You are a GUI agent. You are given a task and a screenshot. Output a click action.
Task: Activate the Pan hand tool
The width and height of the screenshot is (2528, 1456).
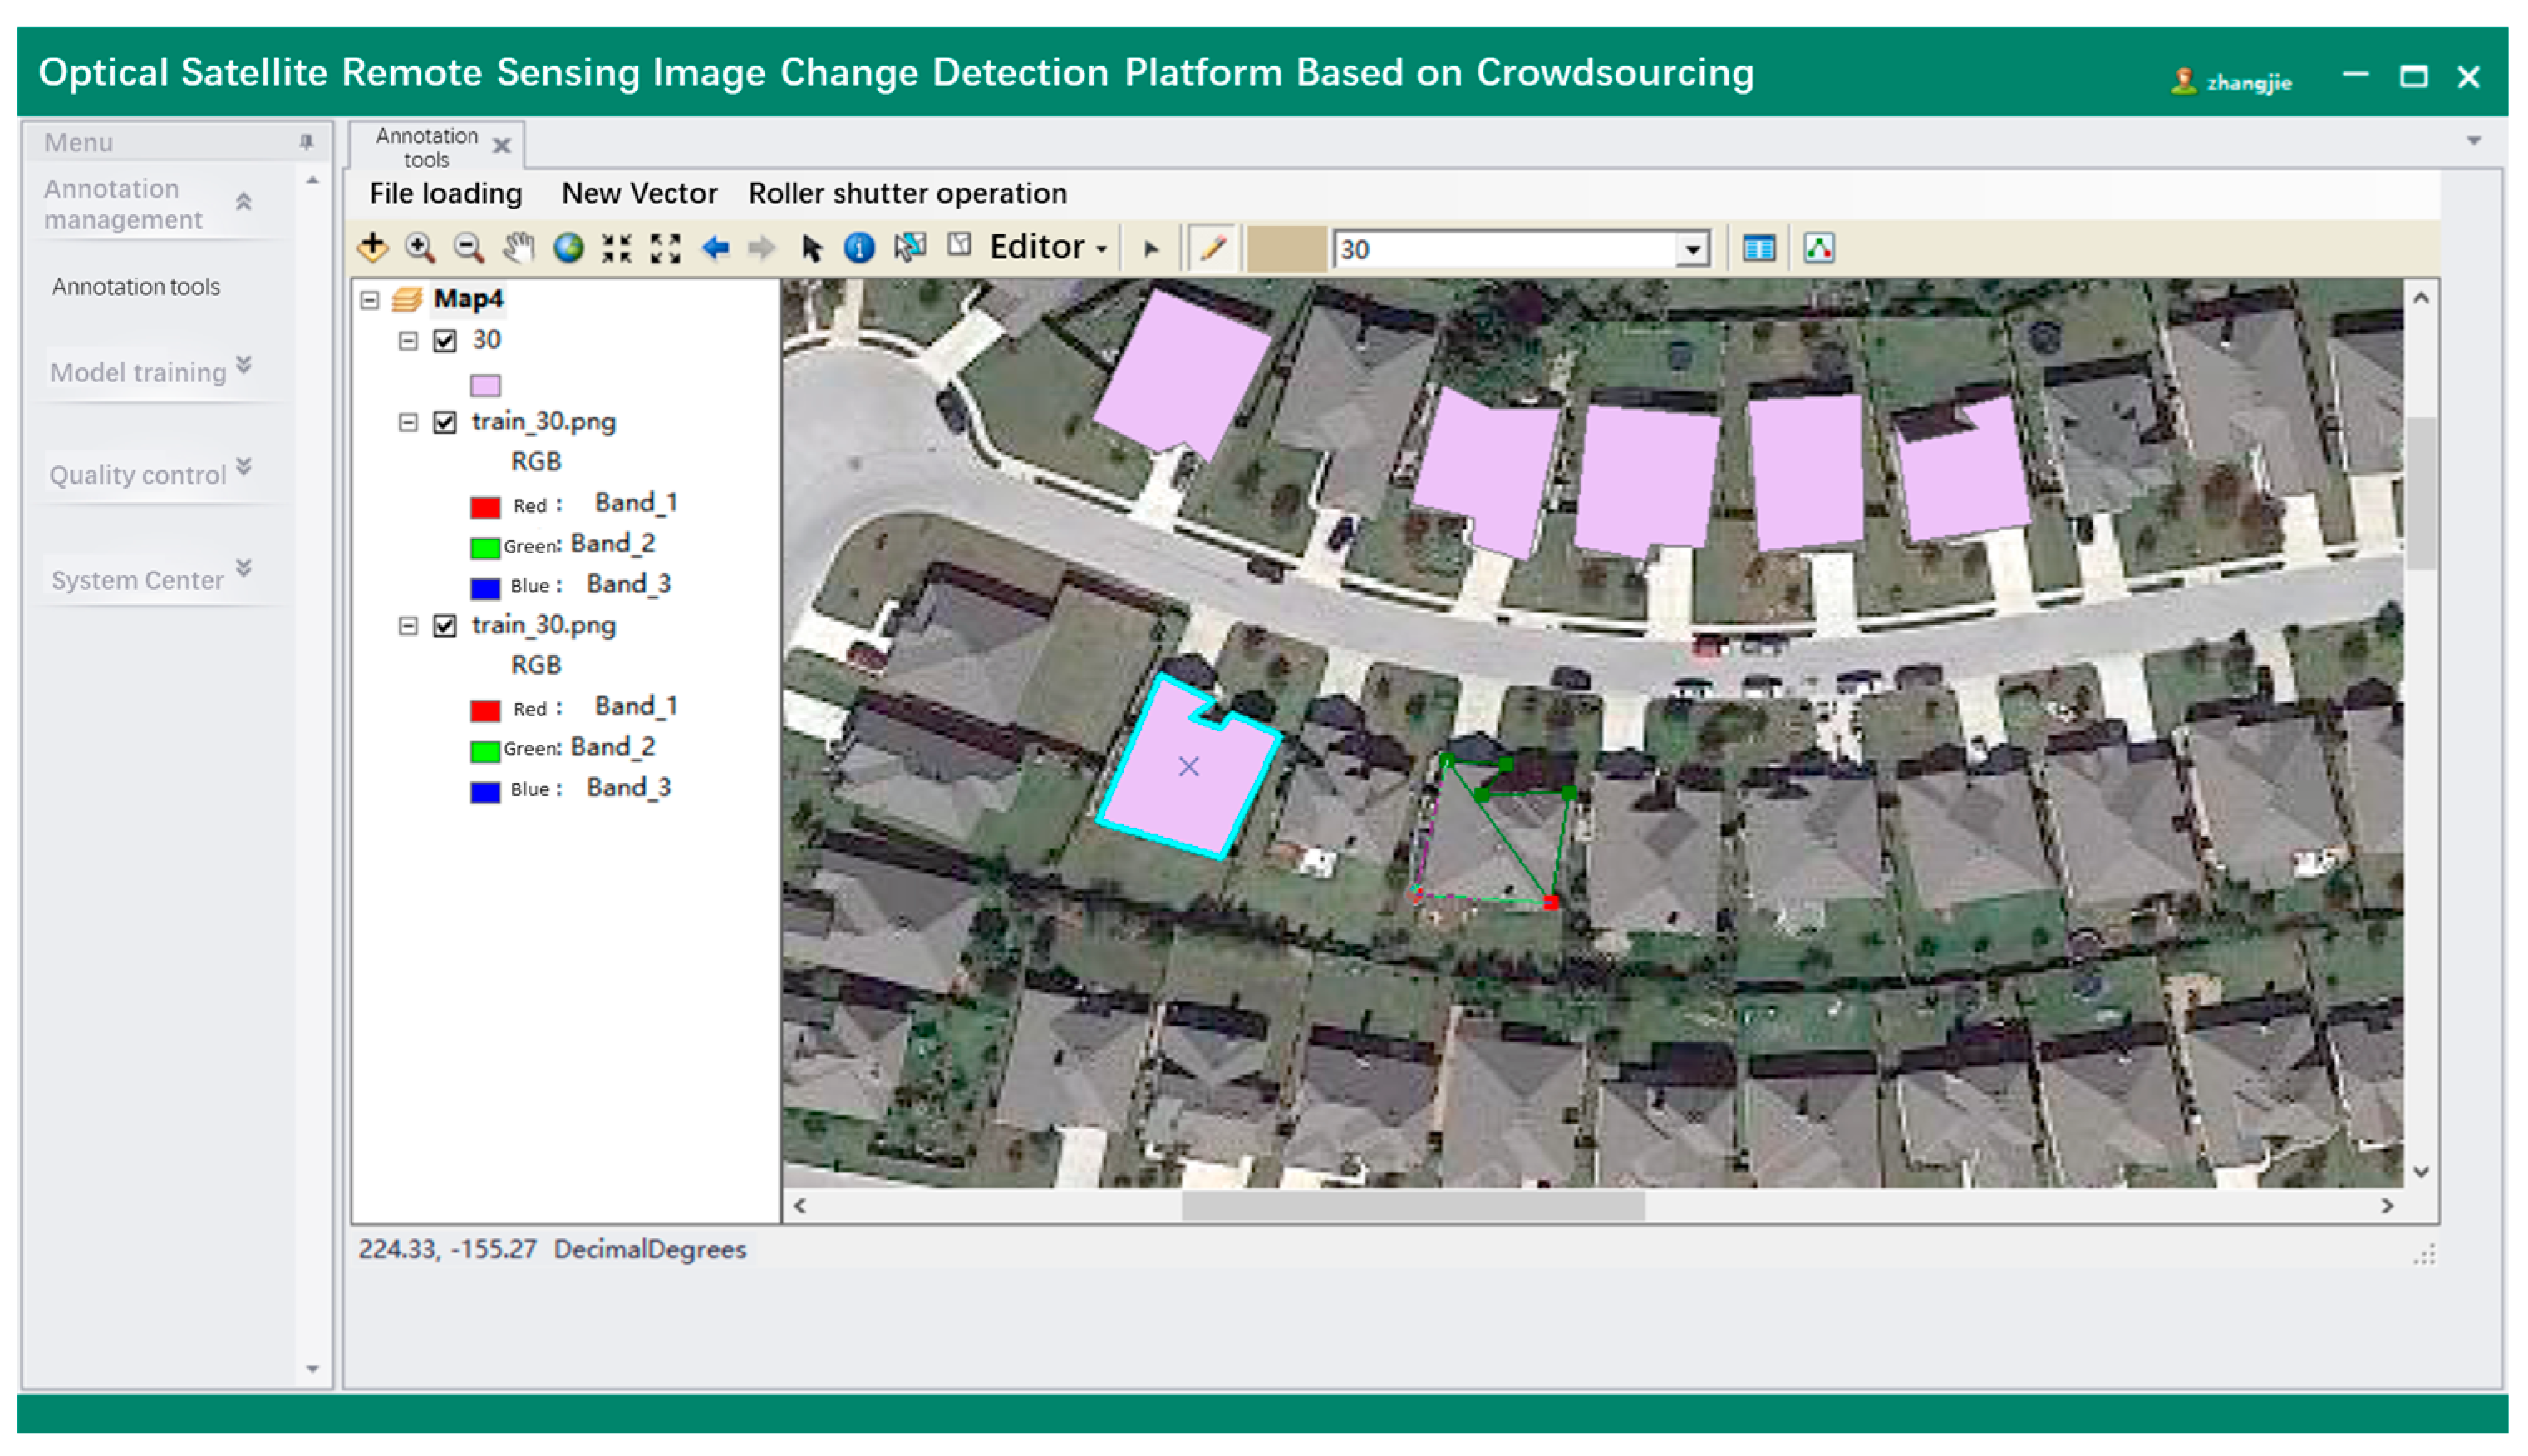(518, 247)
